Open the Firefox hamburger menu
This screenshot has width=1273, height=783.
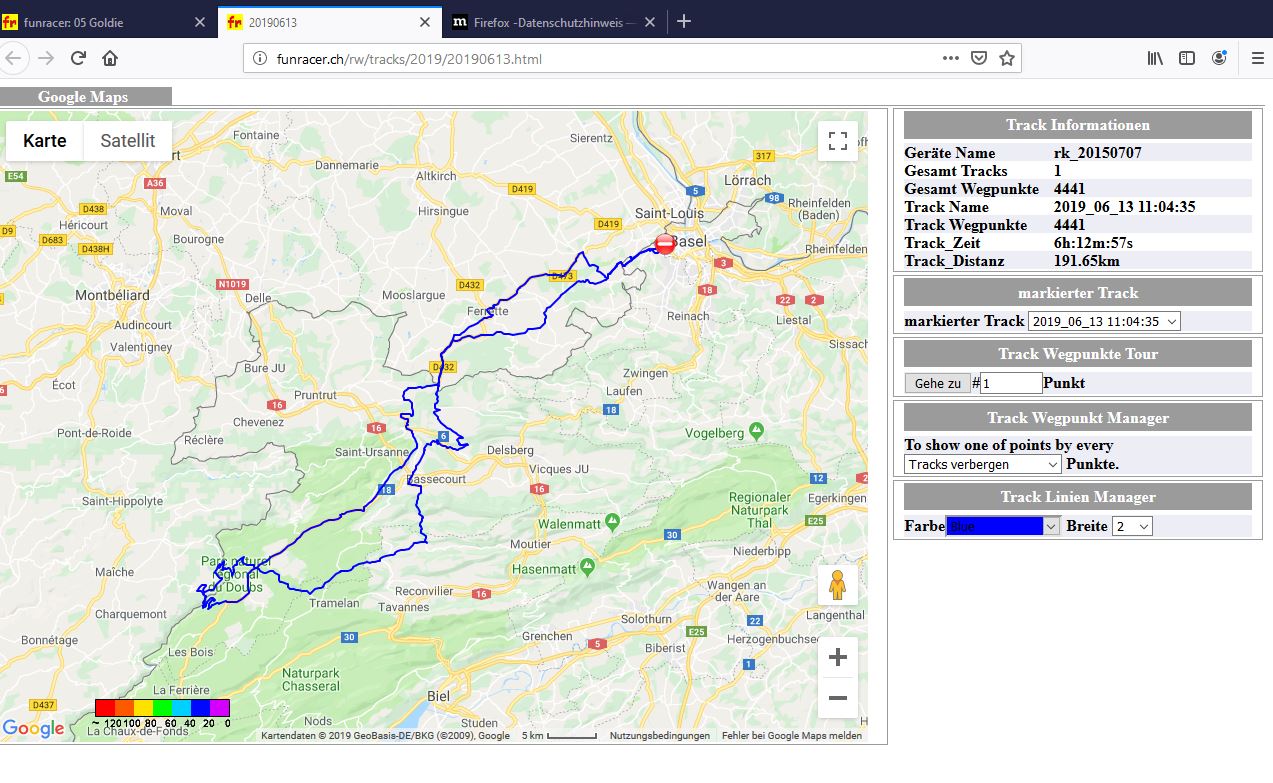[1257, 58]
